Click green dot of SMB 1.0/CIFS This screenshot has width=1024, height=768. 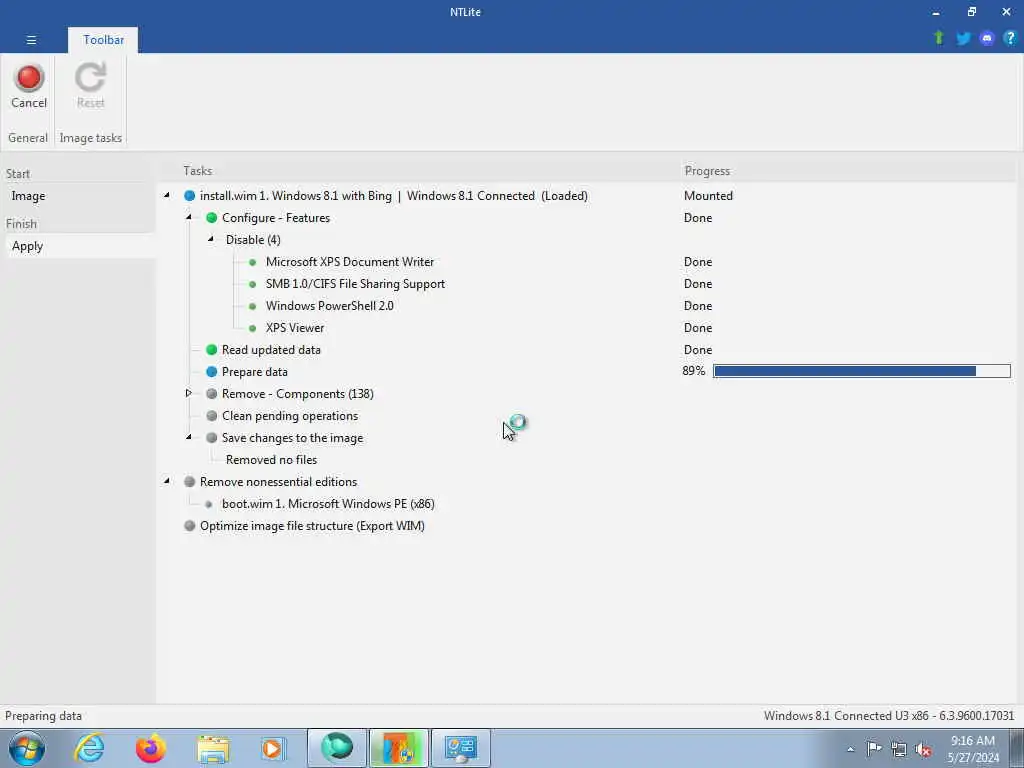[x=253, y=284]
